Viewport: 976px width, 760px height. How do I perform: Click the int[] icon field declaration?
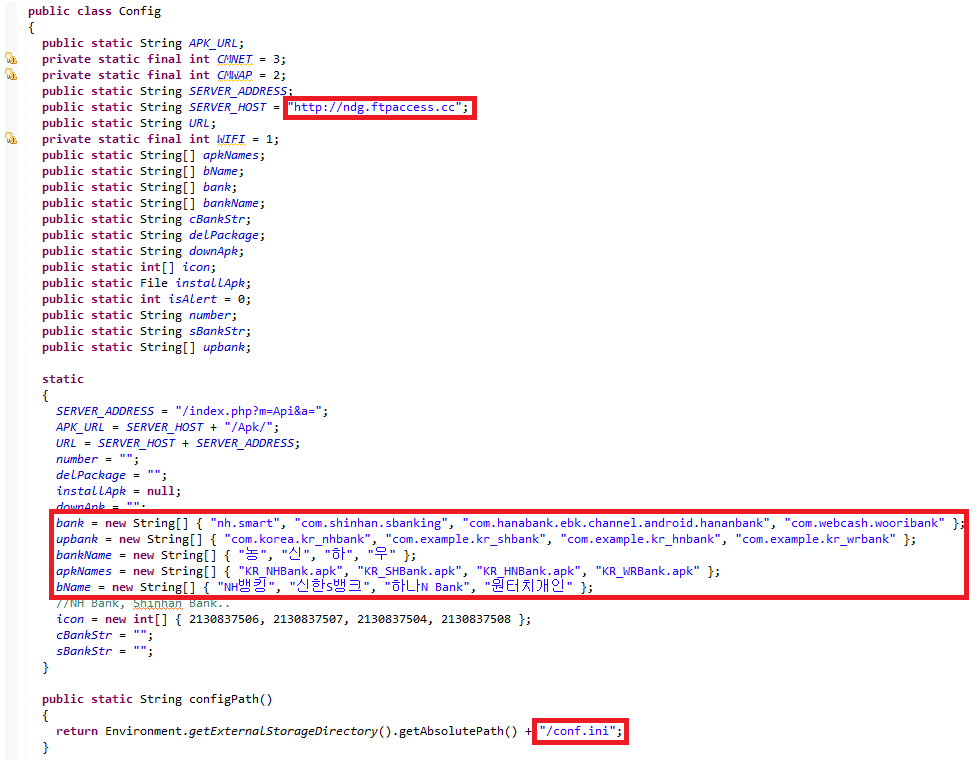129,267
